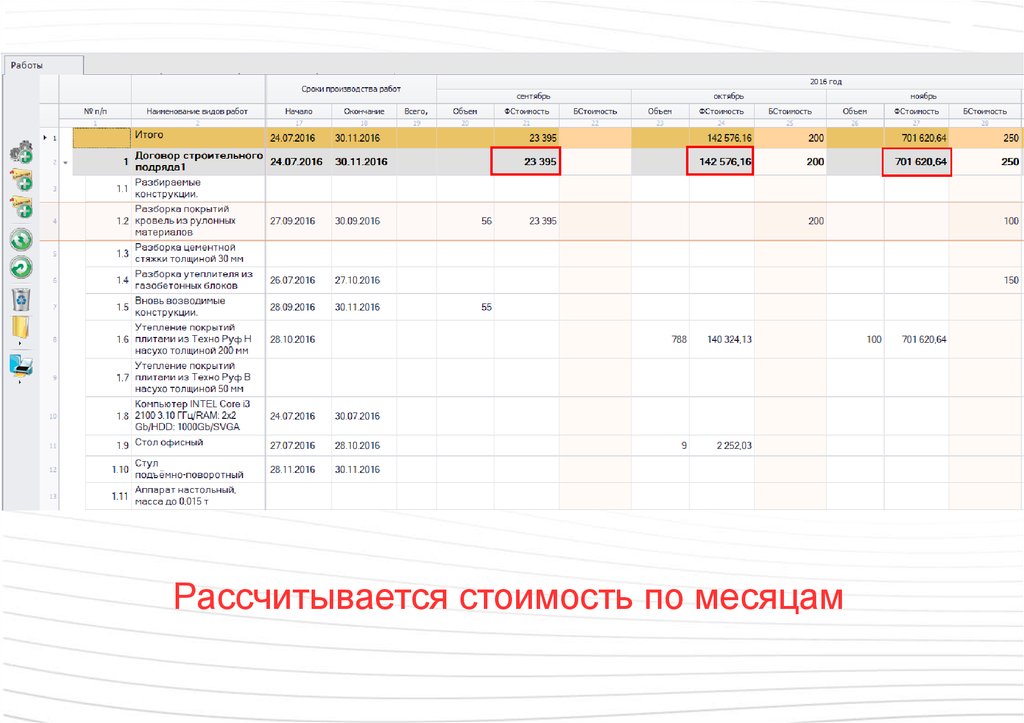Click end date 30.09.2016 in row 1.2
Image resolution: width=1024 pixels, height=723 pixels.
357,221
